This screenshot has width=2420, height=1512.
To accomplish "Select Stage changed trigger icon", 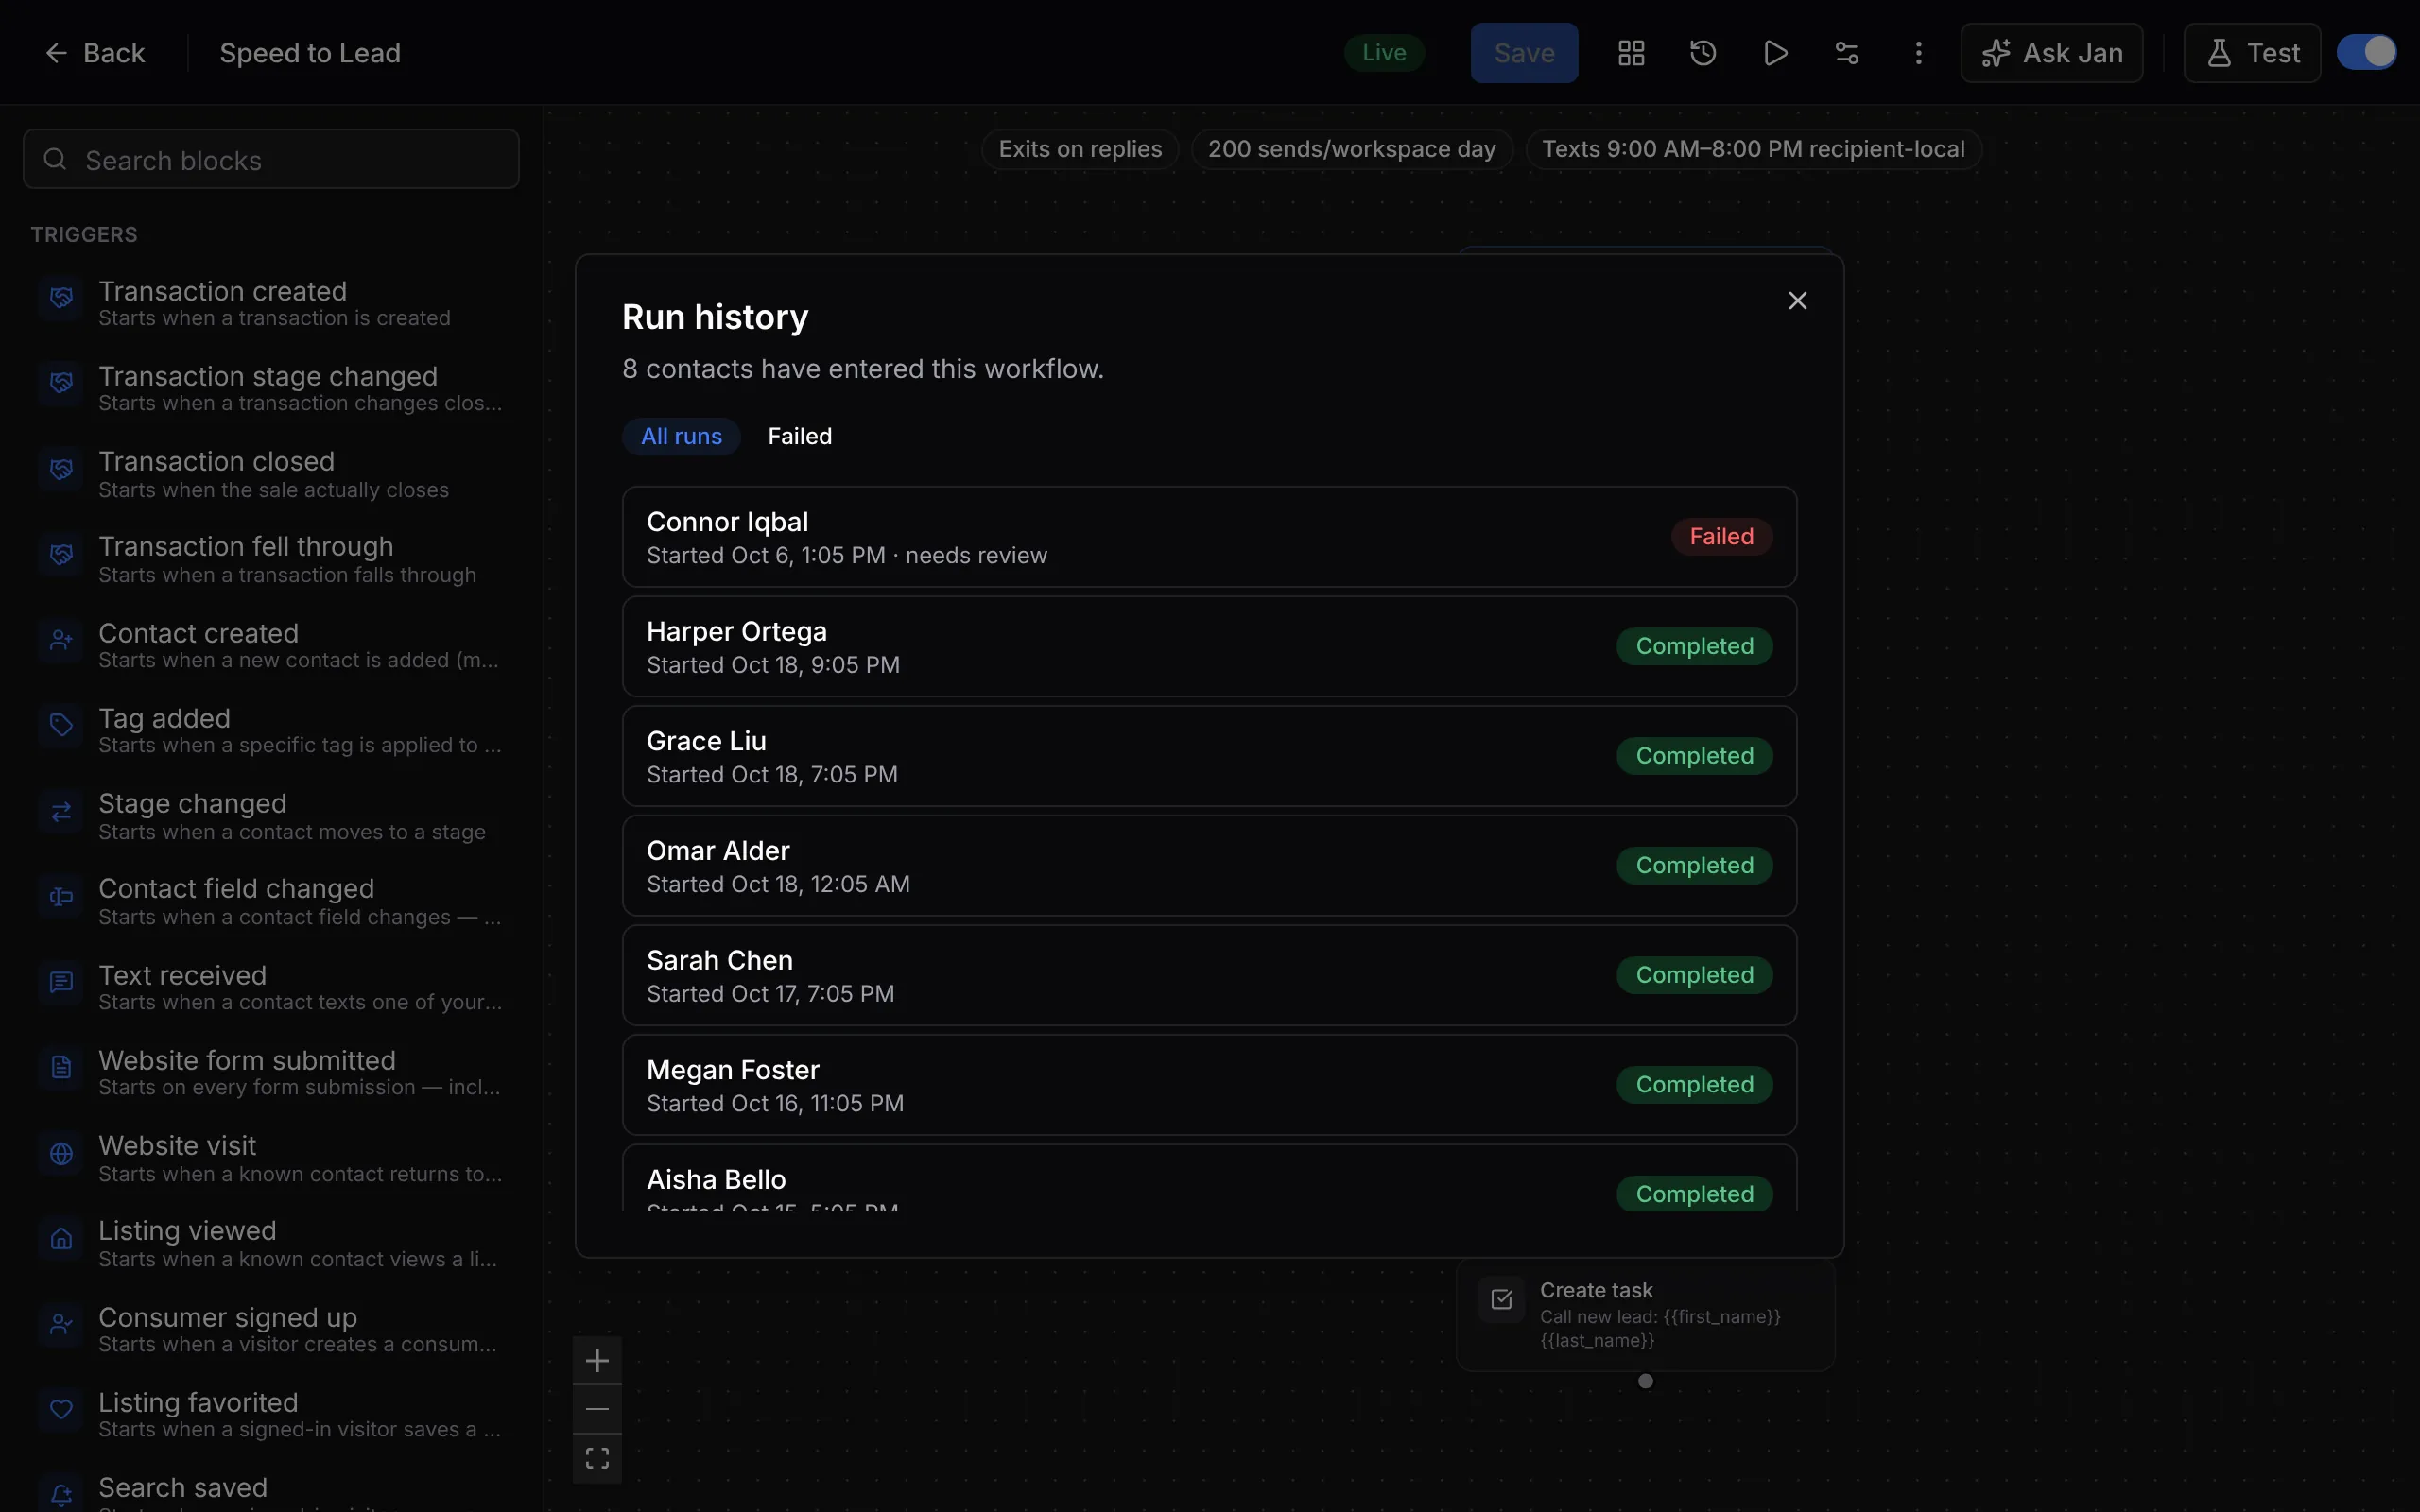I will pyautogui.click(x=61, y=811).
